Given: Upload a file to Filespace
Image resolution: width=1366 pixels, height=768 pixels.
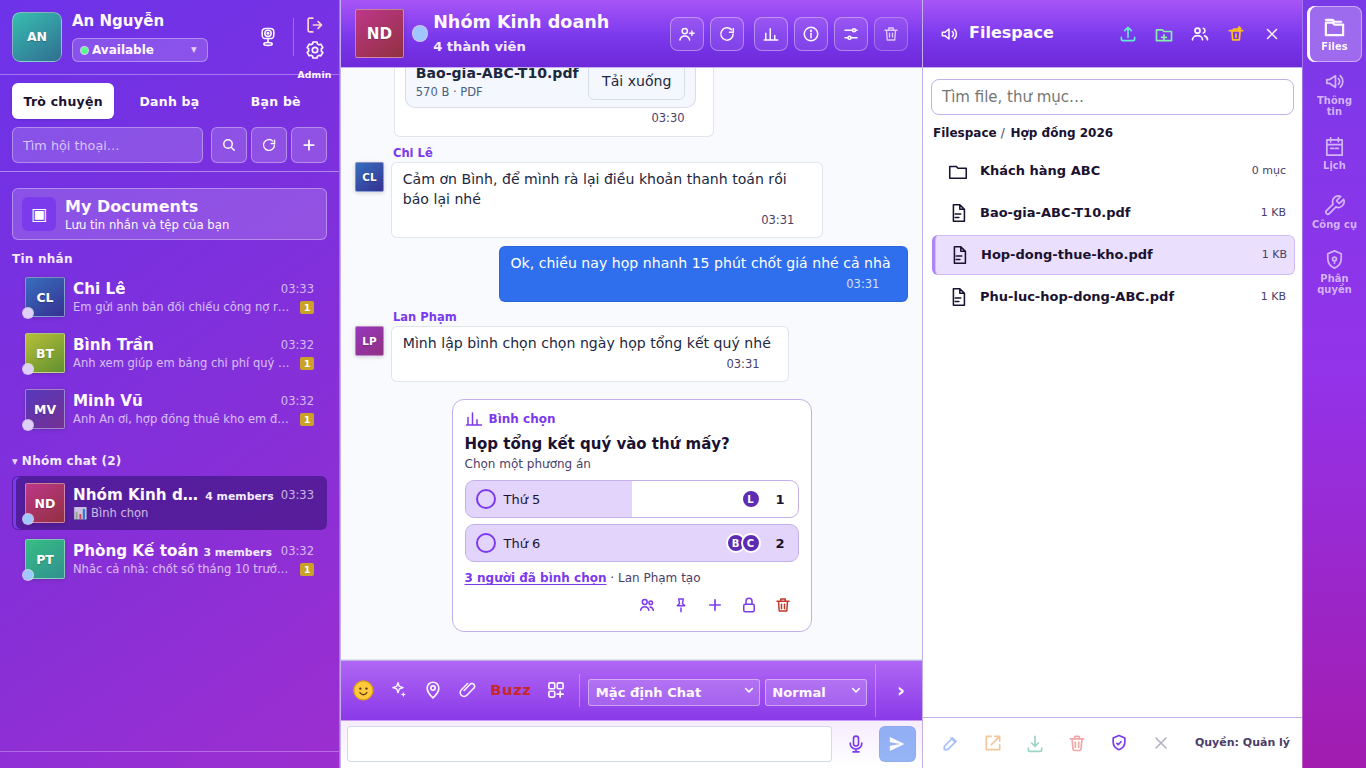Looking at the screenshot, I should [x=1128, y=34].
